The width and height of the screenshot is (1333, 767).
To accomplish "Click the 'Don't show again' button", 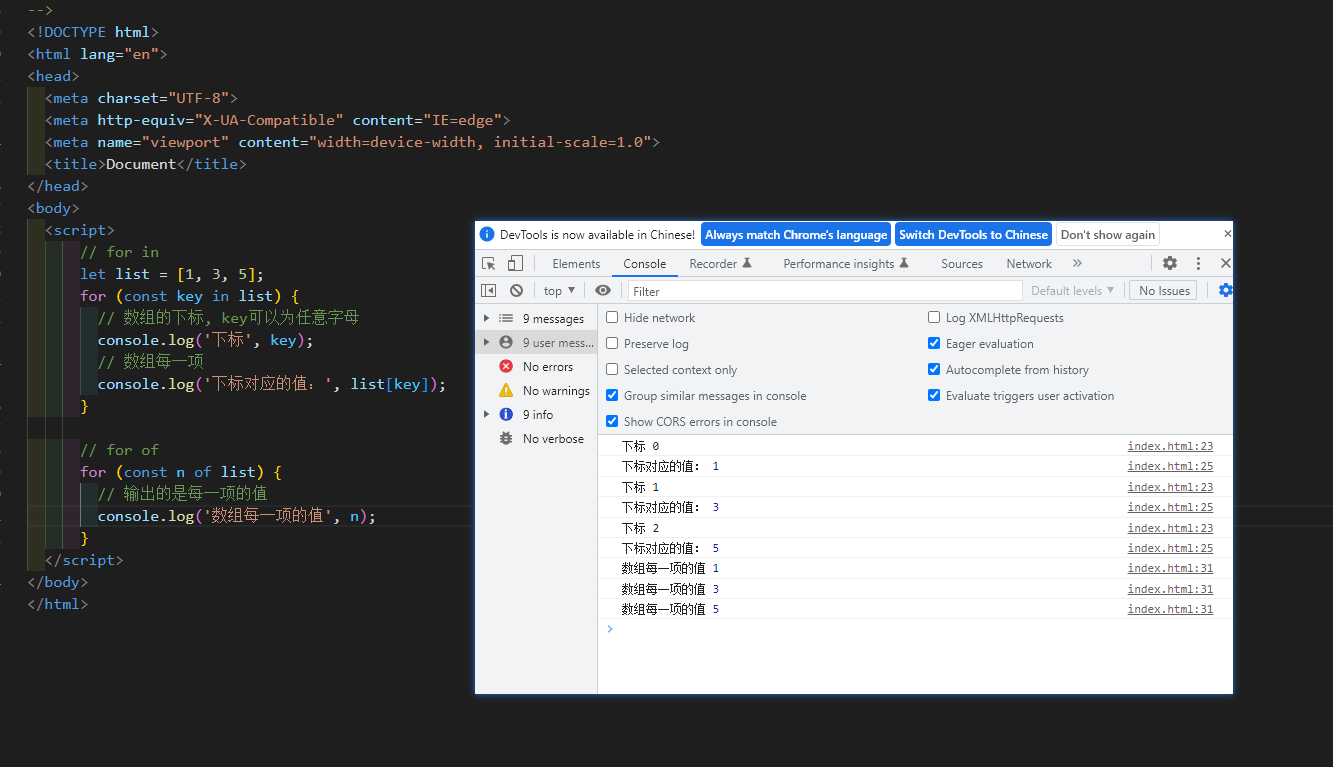I will coord(1108,235).
